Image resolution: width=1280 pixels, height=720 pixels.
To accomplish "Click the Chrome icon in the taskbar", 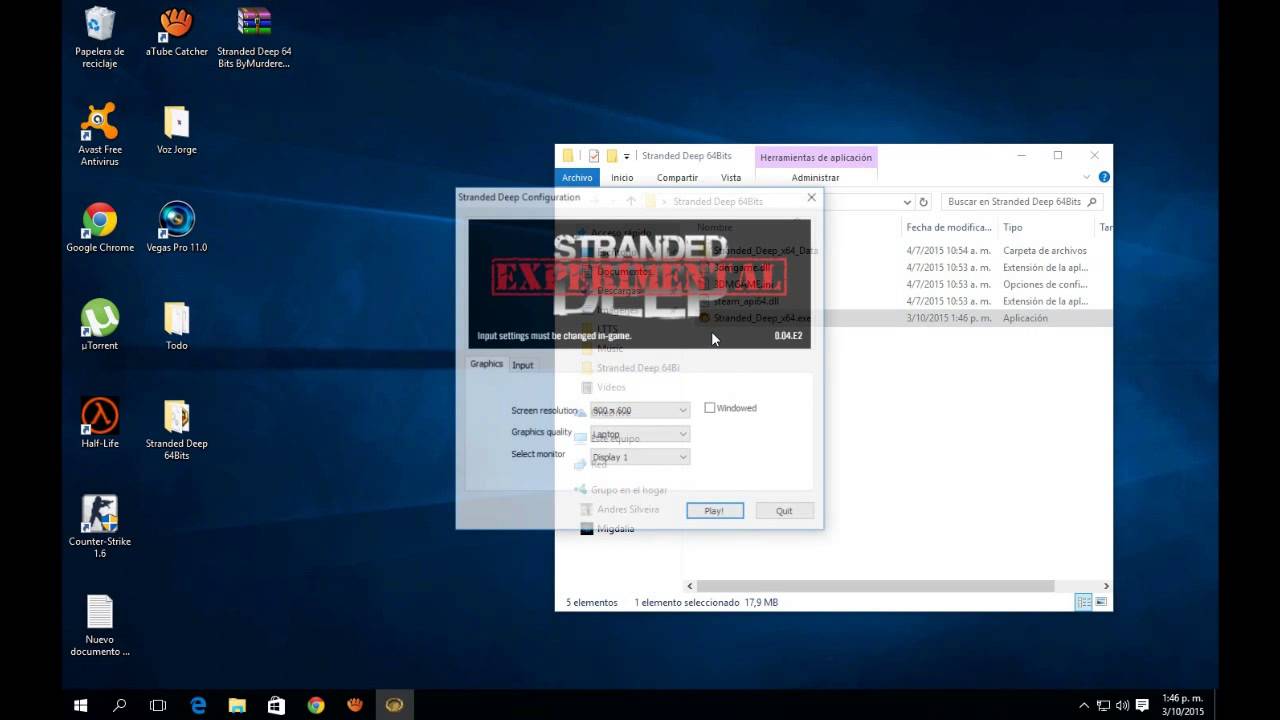I will pyautogui.click(x=316, y=705).
